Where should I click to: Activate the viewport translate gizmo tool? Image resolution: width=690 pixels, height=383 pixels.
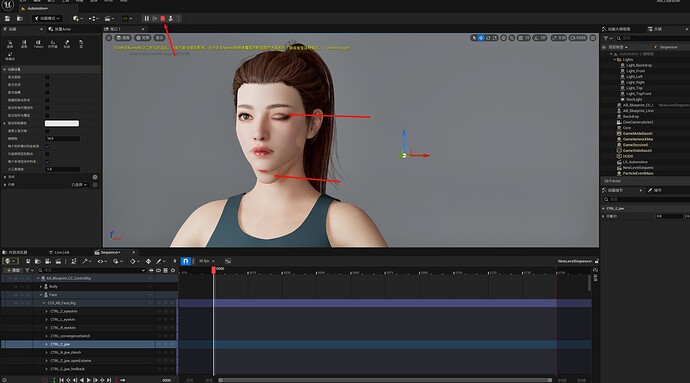point(481,38)
